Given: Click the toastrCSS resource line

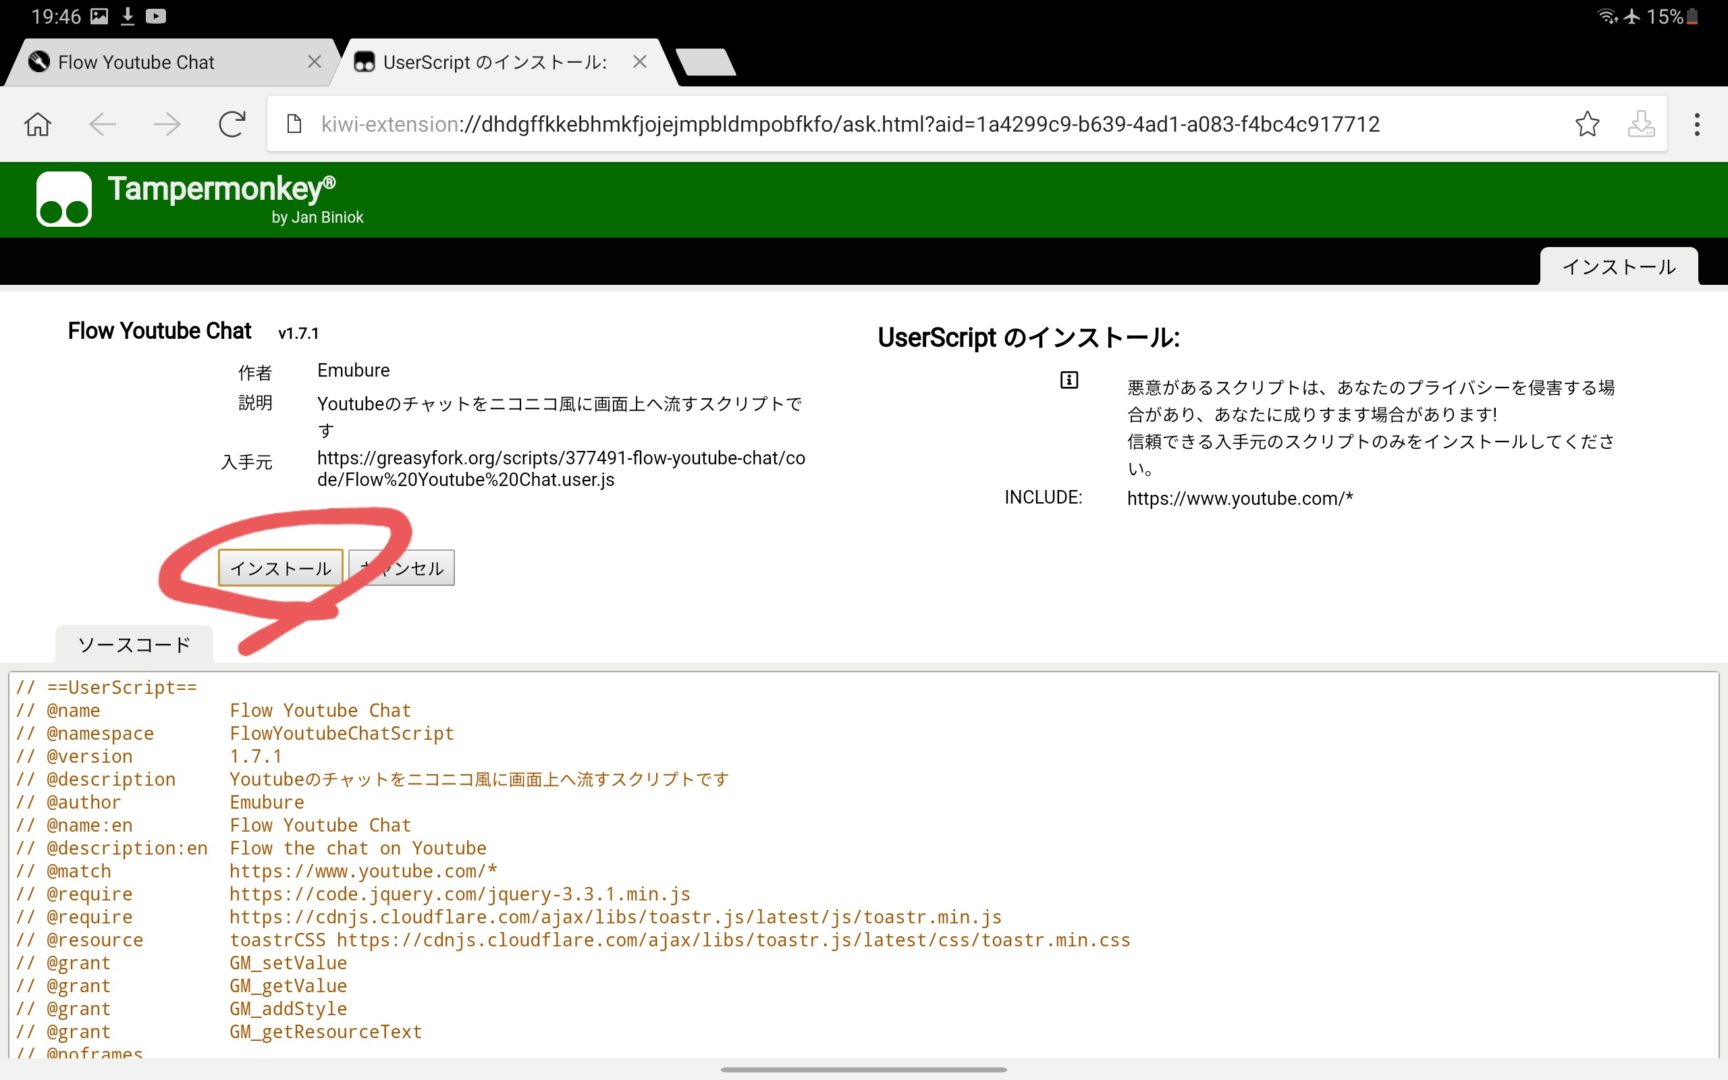Looking at the screenshot, I should click(x=573, y=940).
